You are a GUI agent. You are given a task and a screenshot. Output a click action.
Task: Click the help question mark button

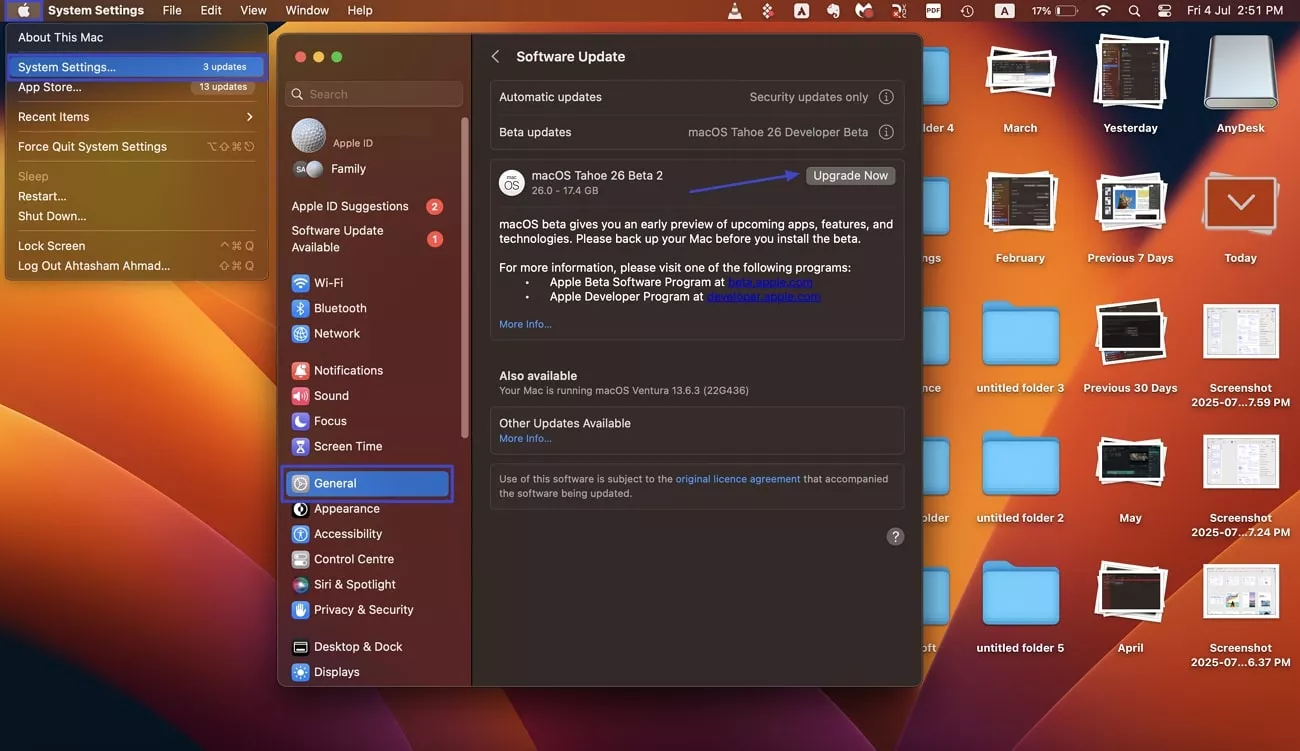pos(895,536)
